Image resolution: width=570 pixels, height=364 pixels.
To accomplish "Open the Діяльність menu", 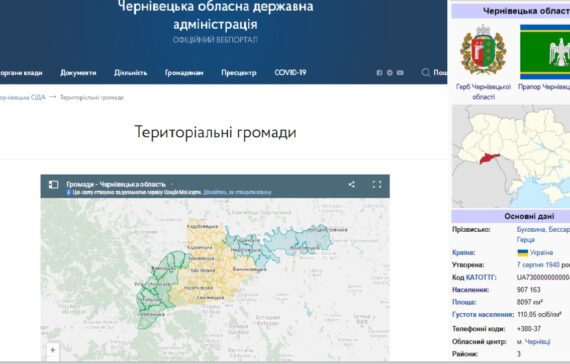I will click(131, 73).
